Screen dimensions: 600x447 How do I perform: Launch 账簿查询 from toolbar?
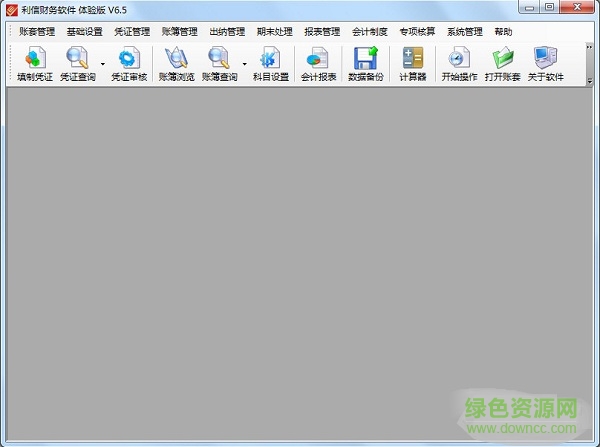[220, 64]
